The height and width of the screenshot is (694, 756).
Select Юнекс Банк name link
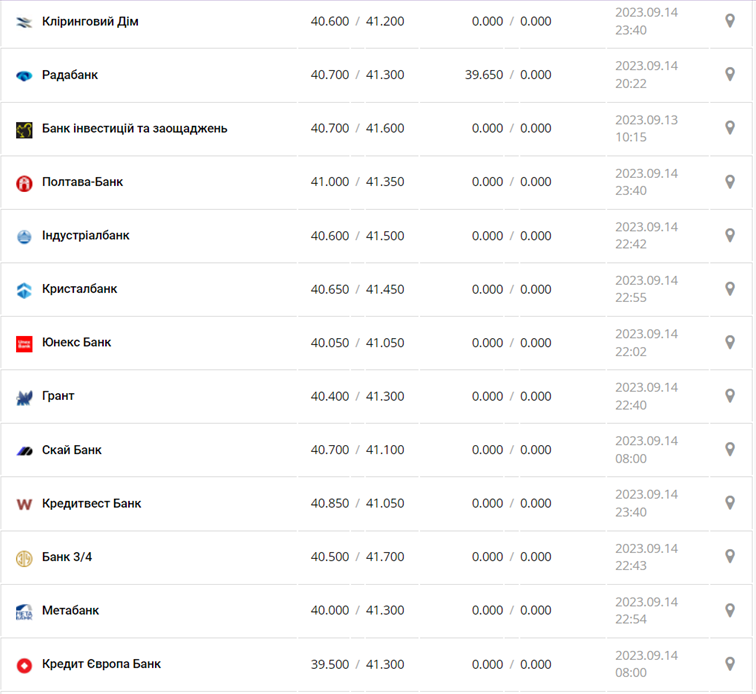(76, 343)
